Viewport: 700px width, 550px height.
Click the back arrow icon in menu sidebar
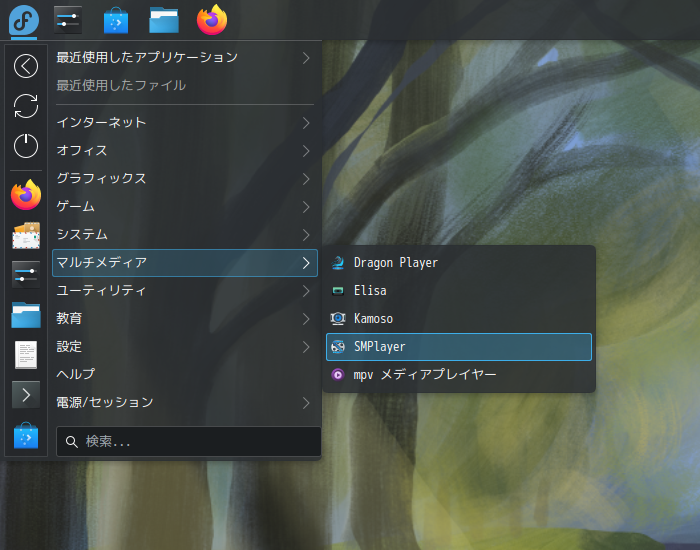[x=26, y=66]
